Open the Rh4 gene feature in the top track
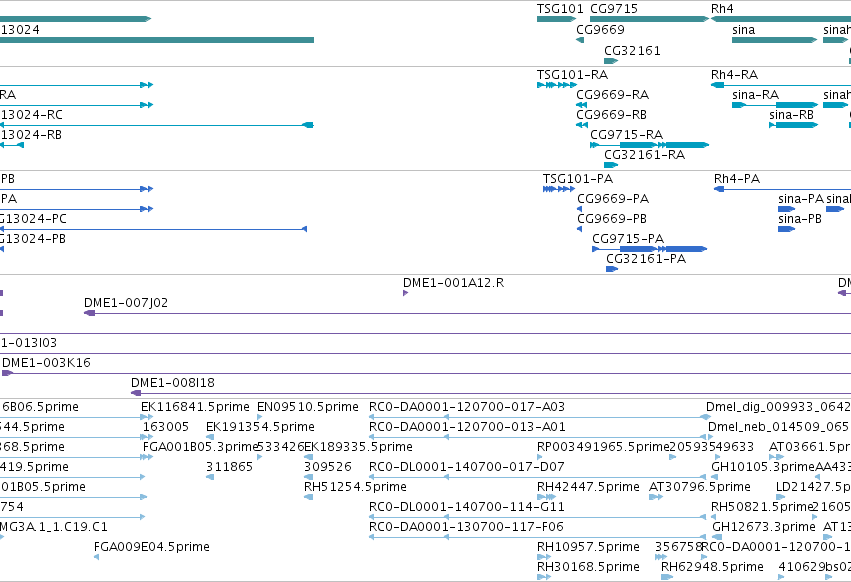Viewport: 851px width, 582px height. 781,19
